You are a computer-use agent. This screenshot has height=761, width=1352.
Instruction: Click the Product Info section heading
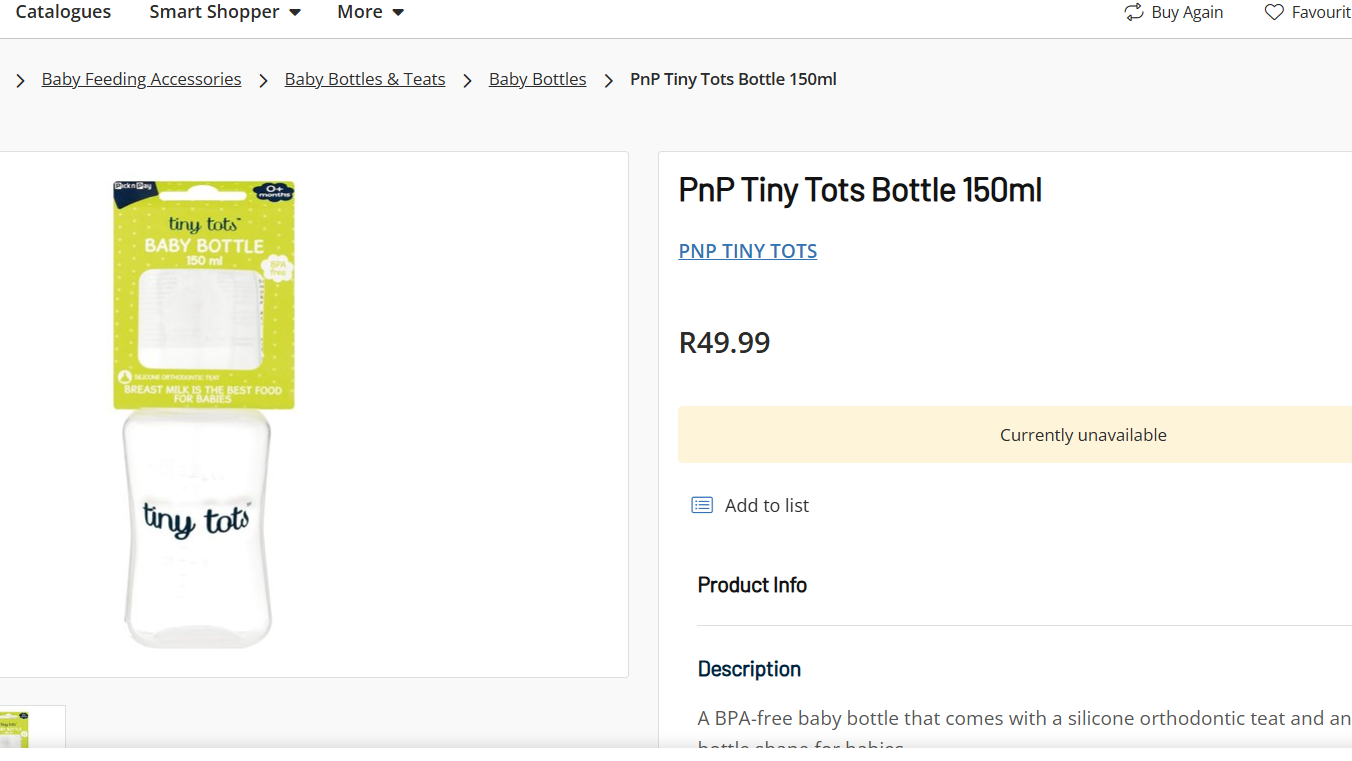752,585
